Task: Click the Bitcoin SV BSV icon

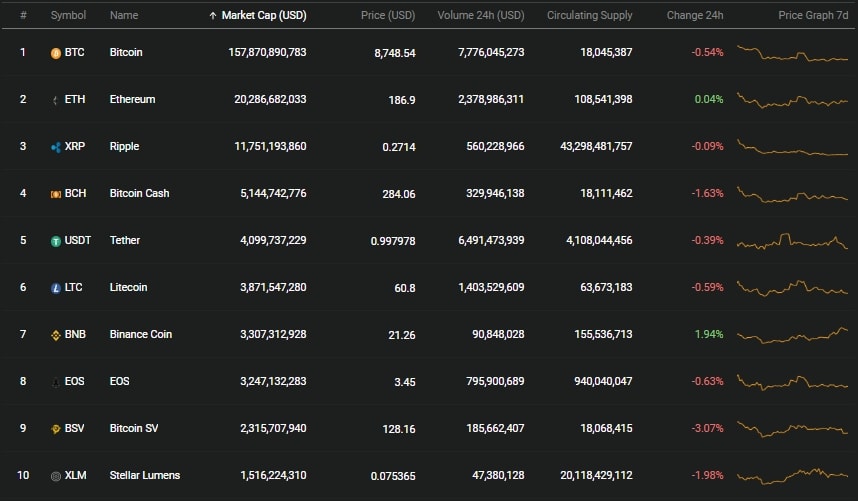Action: pyautogui.click(x=56, y=429)
